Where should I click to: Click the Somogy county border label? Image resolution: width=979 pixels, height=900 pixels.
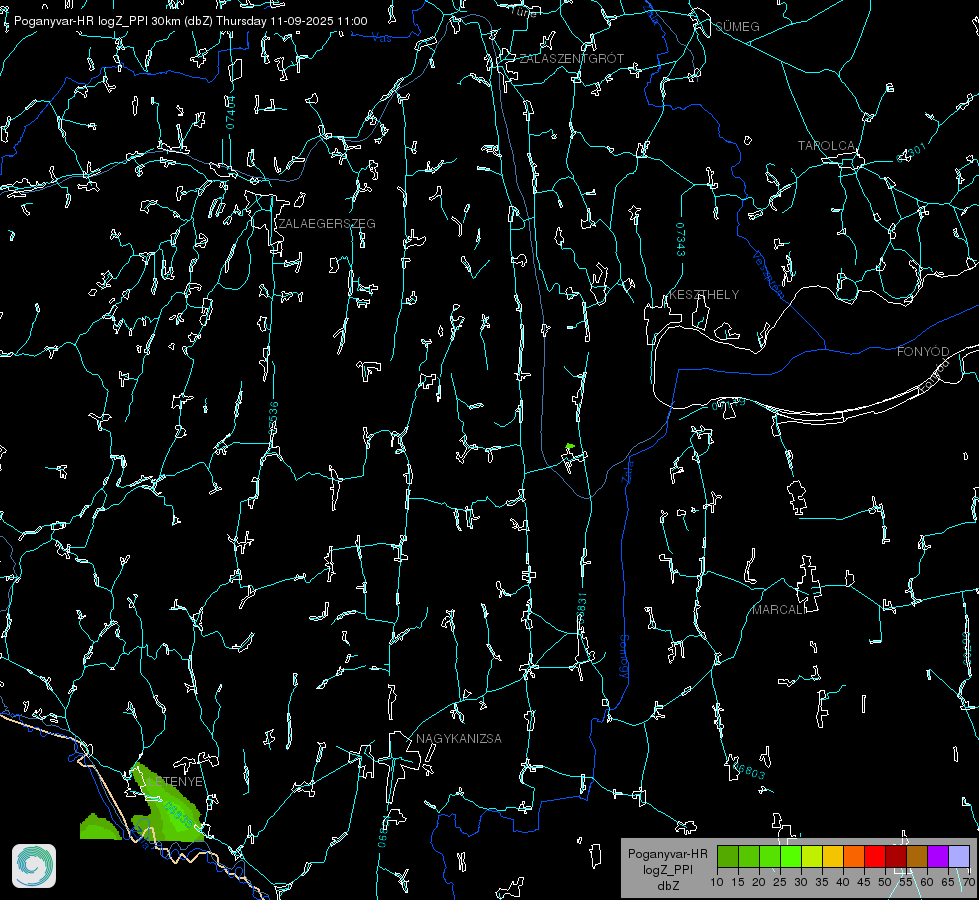[624, 657]
